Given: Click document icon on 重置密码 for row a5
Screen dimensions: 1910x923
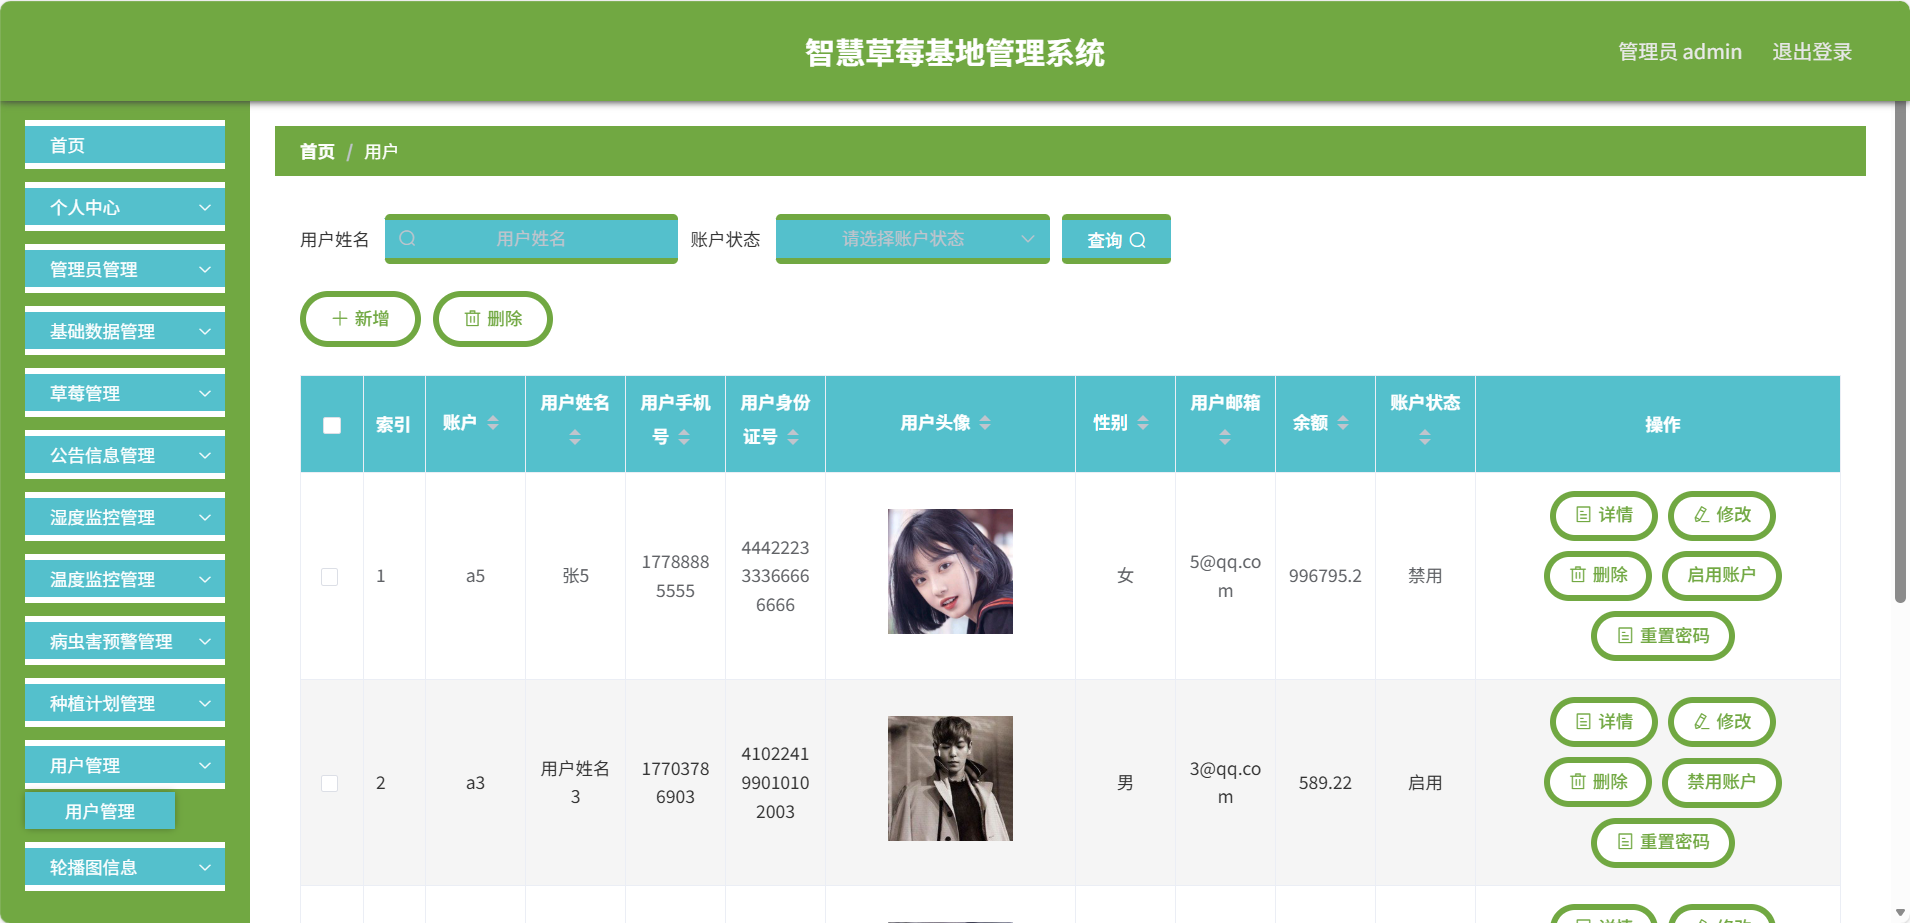Looking at the screenshot, I should click(1625, 635).
